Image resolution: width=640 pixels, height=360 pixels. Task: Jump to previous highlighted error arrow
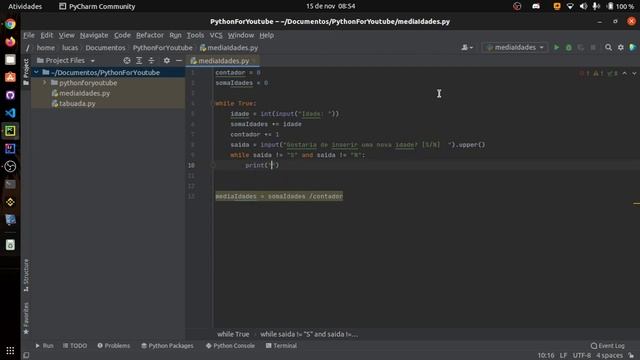coord(624,73)
